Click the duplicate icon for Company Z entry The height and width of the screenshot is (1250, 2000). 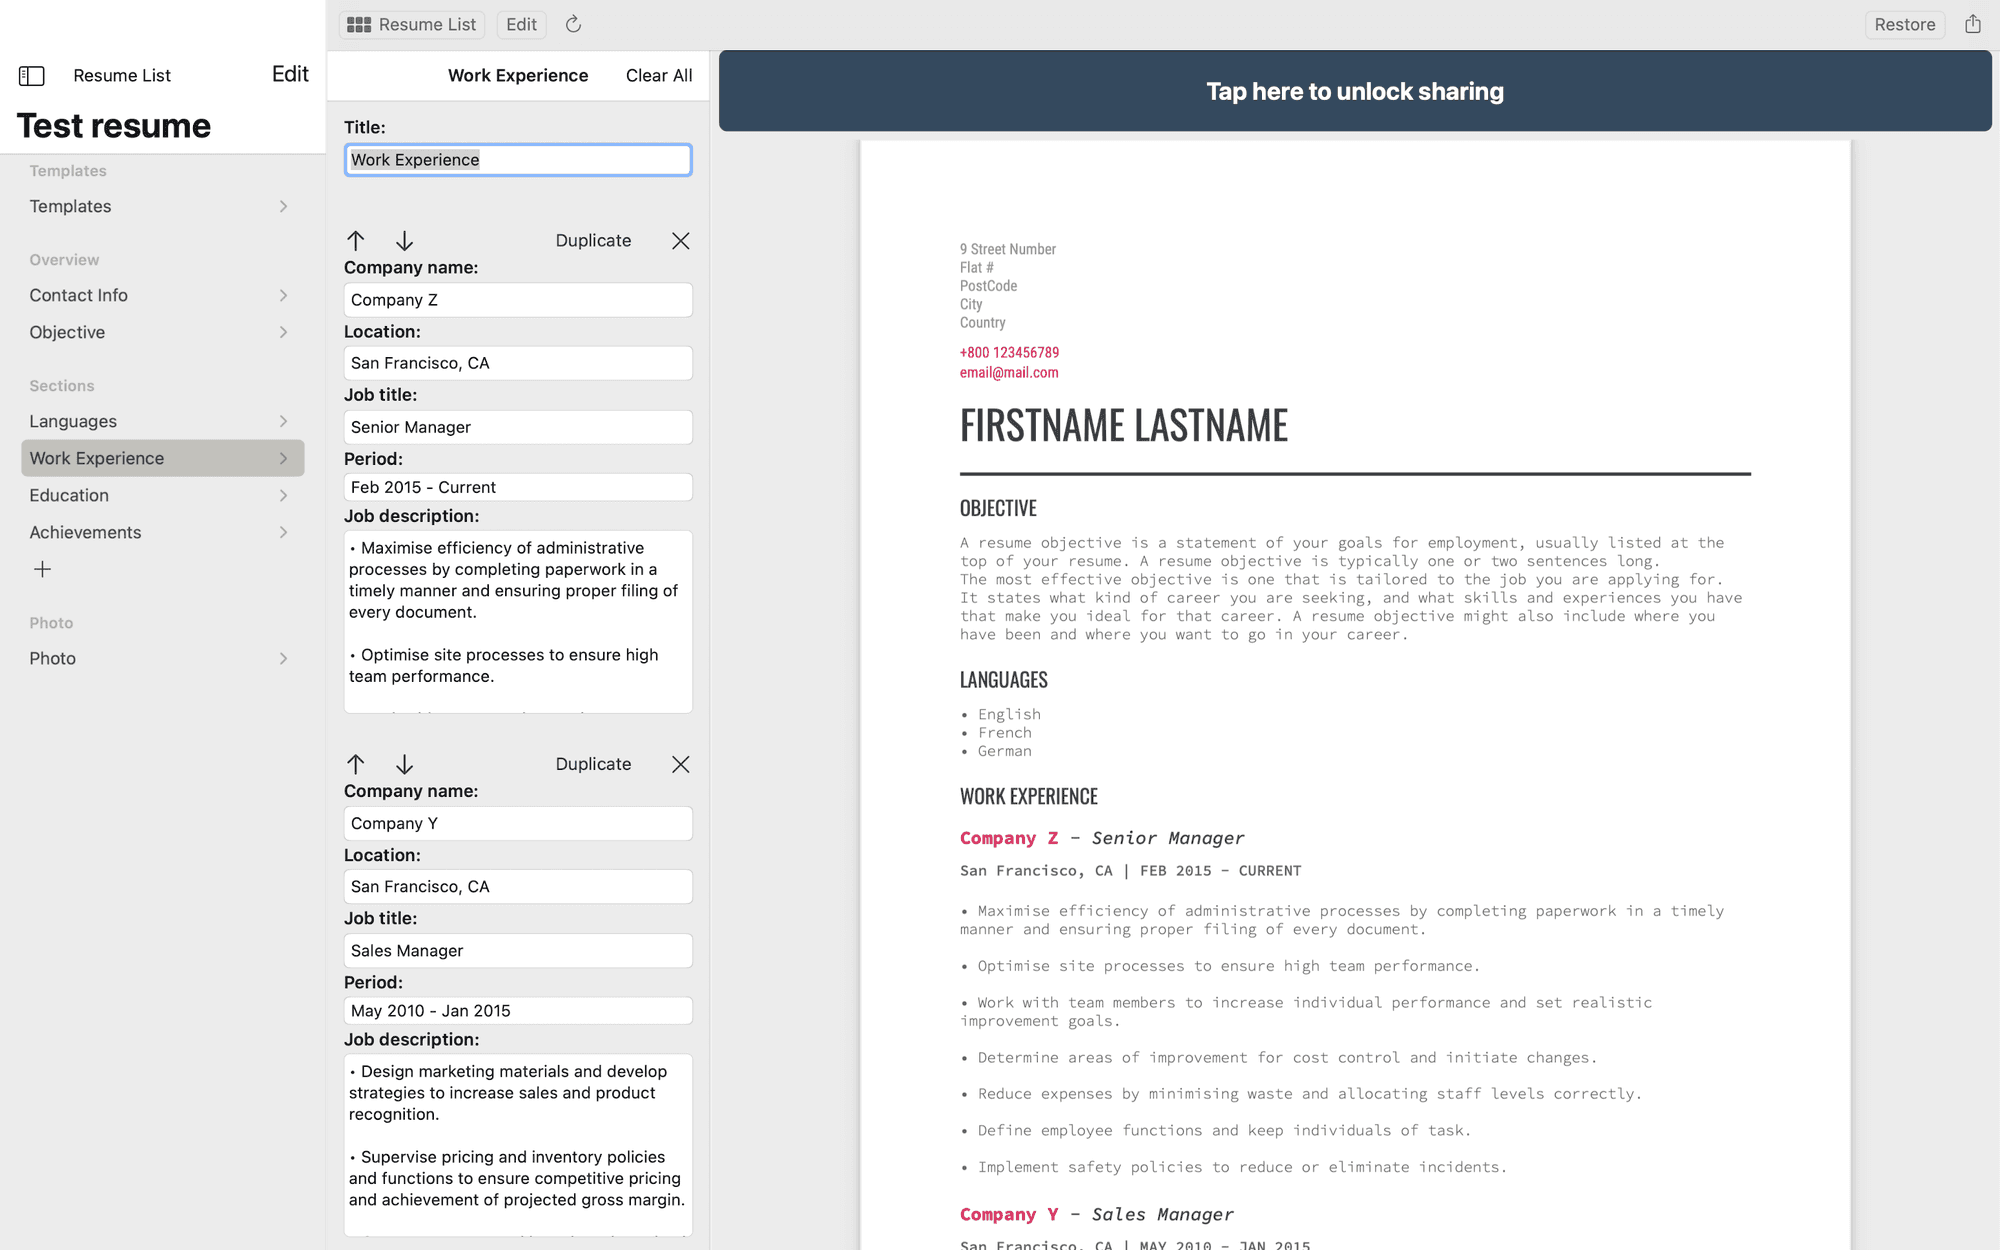(593, 239)
